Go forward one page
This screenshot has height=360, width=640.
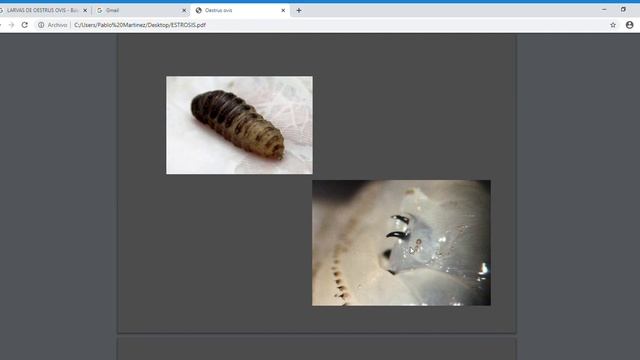click(x=11, y=25)
